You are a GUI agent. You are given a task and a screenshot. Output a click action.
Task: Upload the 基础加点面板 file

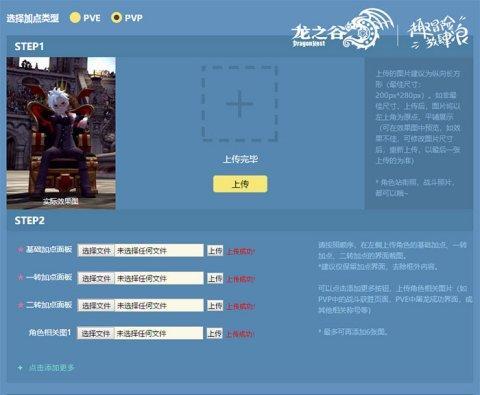[x=215, y=251]
